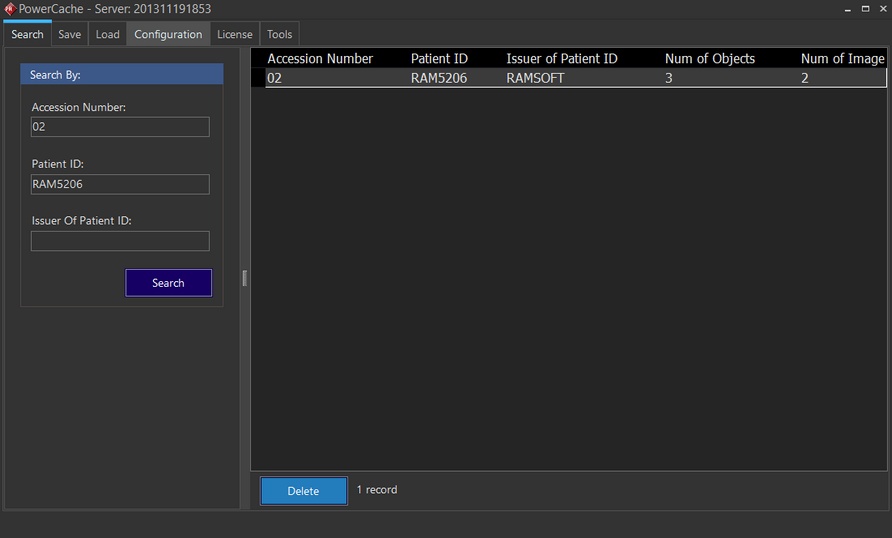
Task: Sort by Accession Number column header
Action: click(x=320, y=59)
